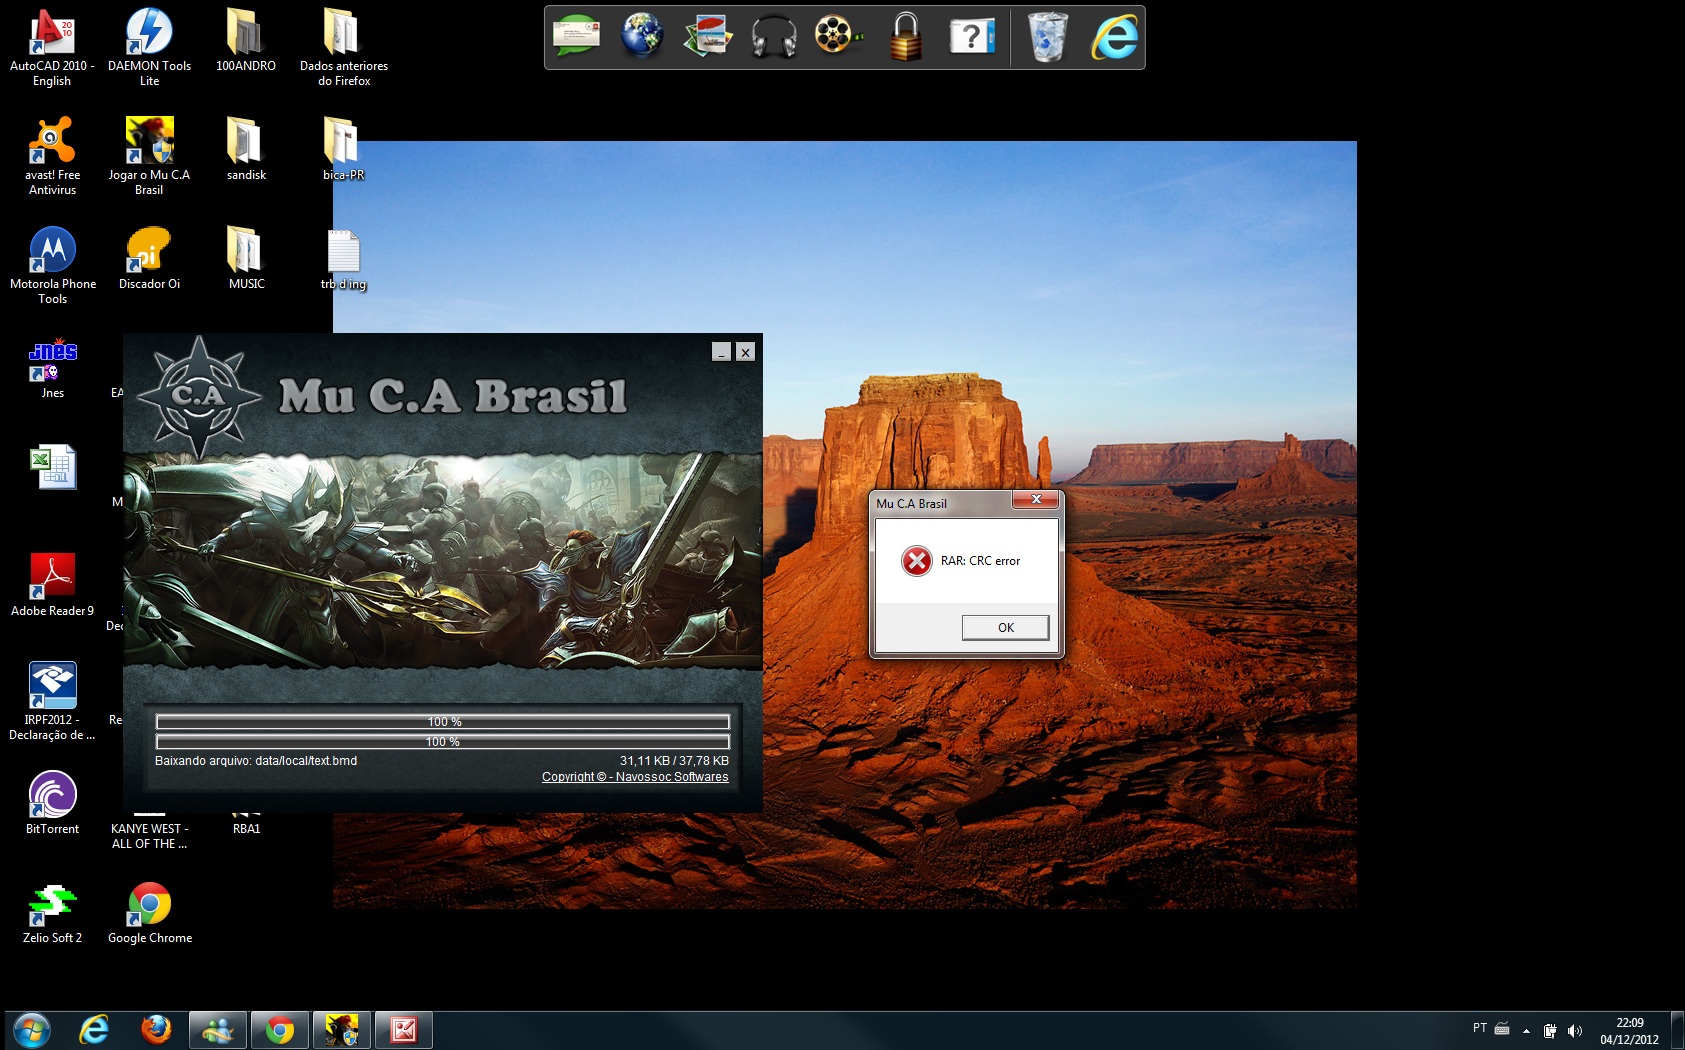The height and width of the screenshot is (1050, 1685).
Task: Show hidden system tray icons
Action: 1526,1030
